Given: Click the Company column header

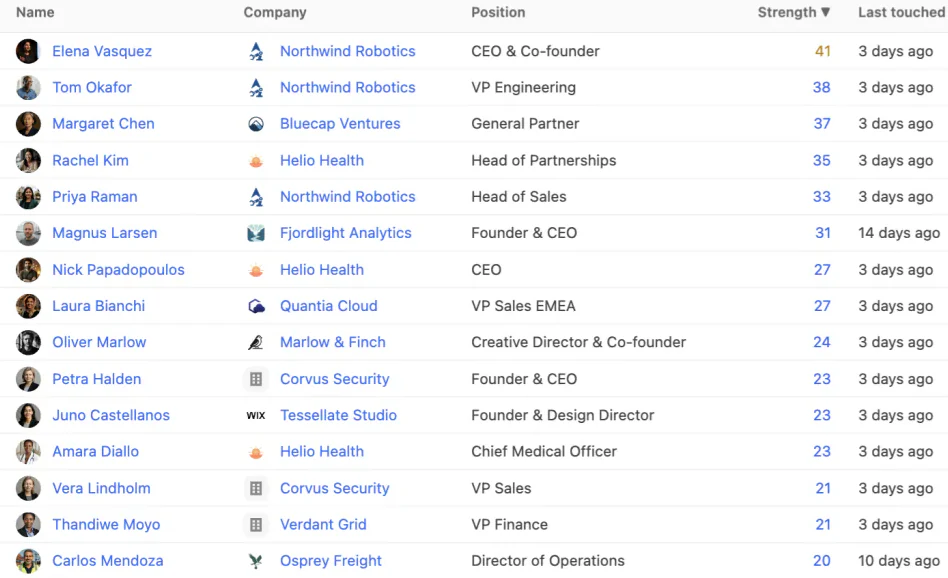Looking at the screenshot, I should tap(275, 12).
